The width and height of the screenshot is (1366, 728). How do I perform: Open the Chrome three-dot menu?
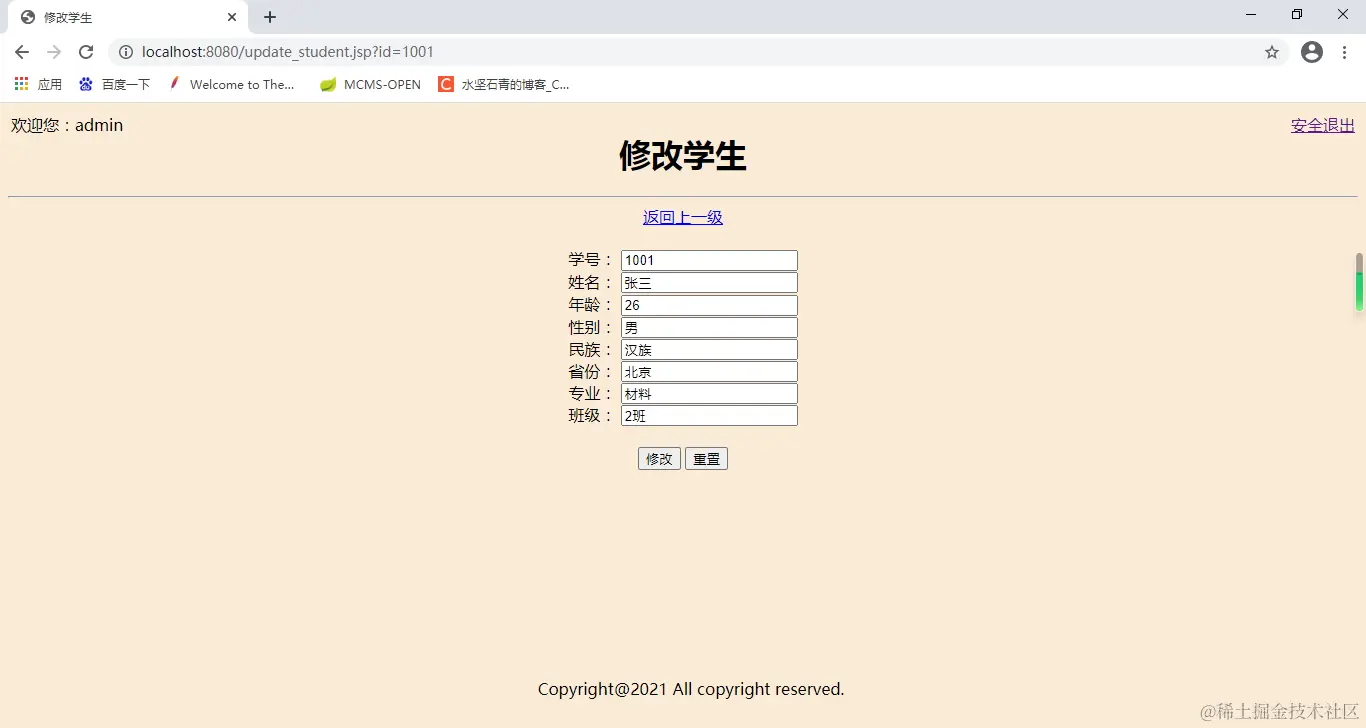pos(1344,52)
